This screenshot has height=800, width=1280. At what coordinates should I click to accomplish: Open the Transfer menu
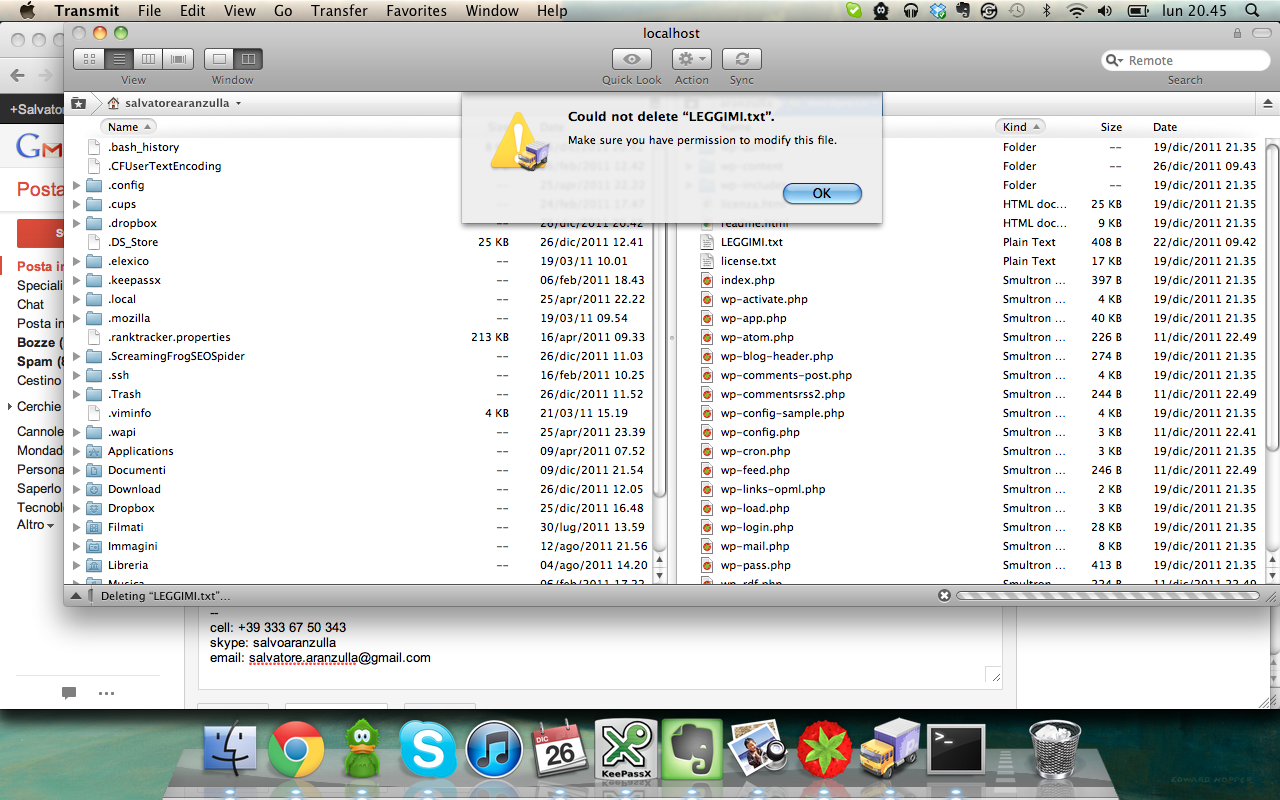click(x=339, y=11)
